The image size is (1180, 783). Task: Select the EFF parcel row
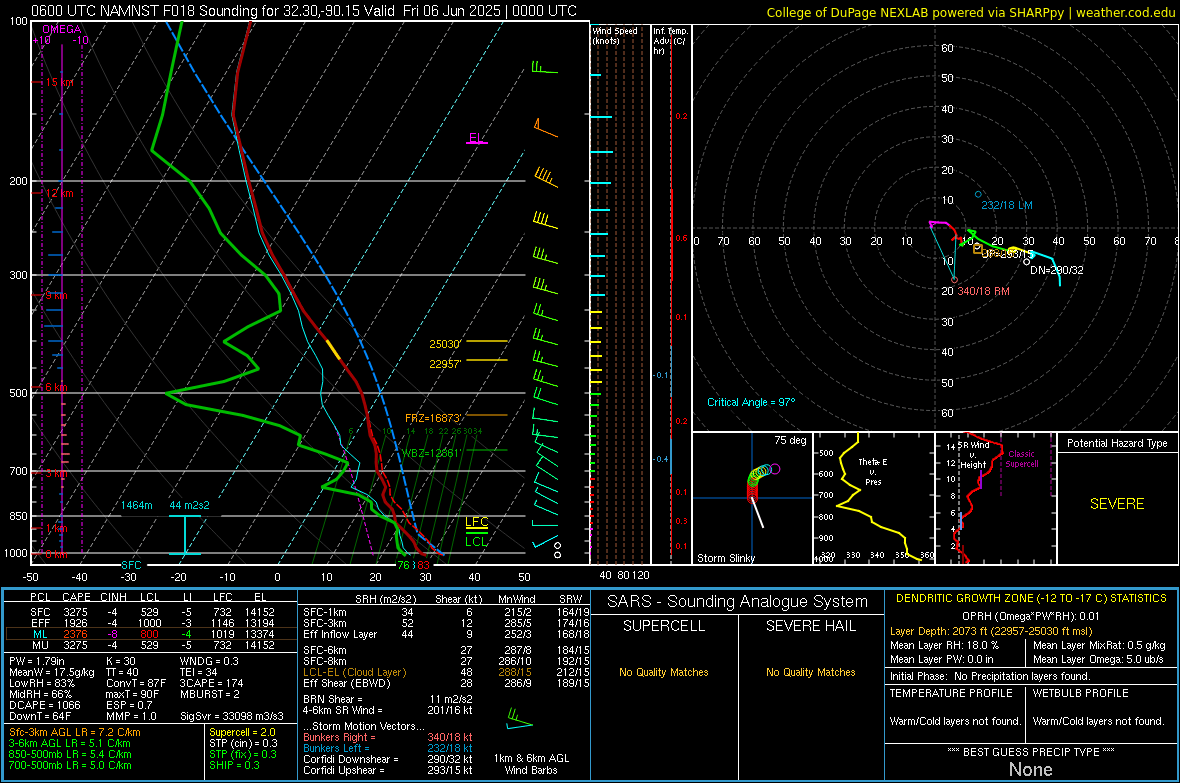151,623
